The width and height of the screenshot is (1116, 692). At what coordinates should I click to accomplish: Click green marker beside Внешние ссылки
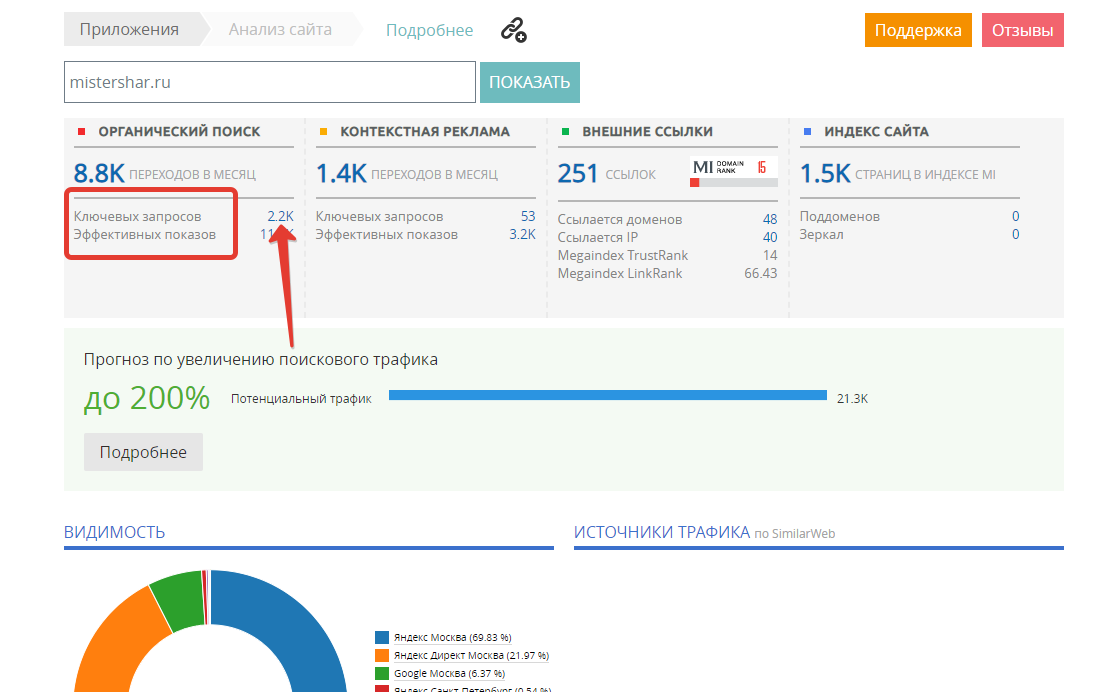565,132
